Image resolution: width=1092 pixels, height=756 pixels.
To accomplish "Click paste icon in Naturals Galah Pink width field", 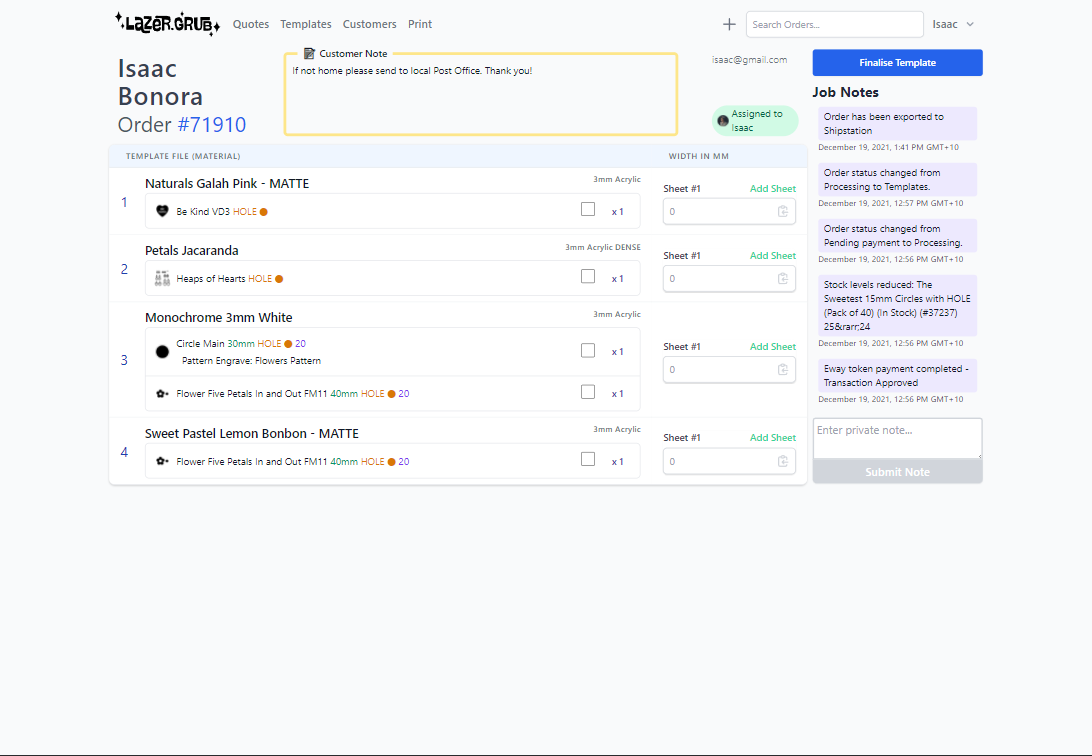I will point(783,212).
